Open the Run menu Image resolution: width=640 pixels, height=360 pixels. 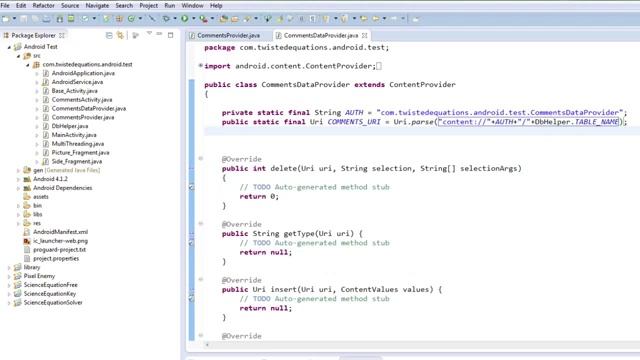pyautogui.click(x=169, y=6)
